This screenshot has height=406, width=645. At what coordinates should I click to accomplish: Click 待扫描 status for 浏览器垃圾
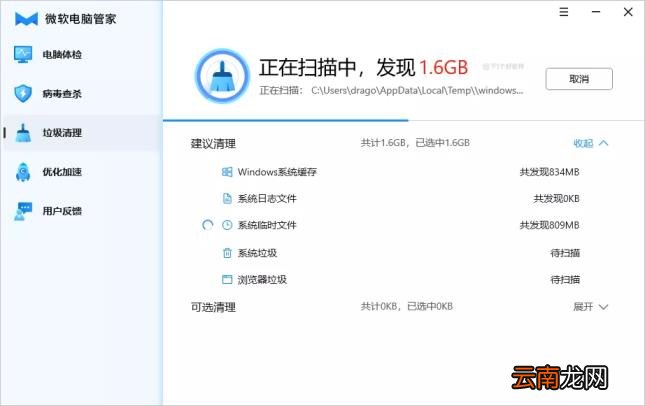point(565,280)
